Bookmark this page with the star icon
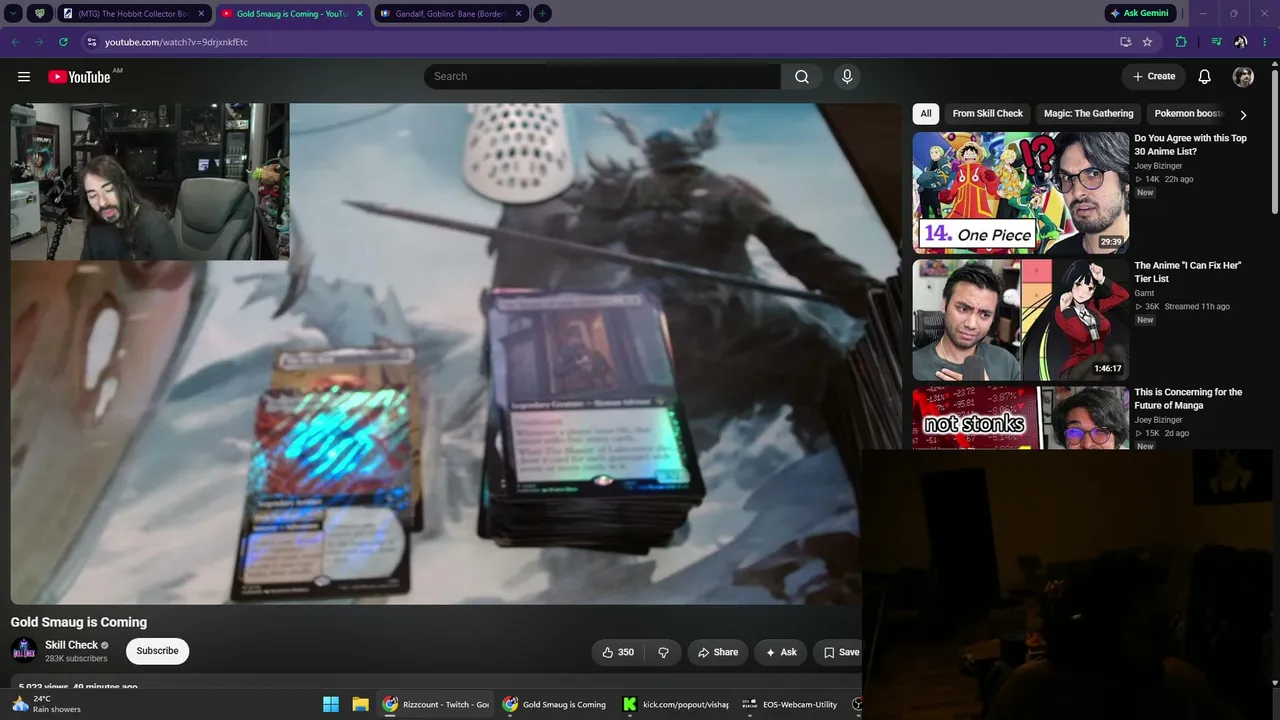The image size is (1280, 720). pos(1147,42)
